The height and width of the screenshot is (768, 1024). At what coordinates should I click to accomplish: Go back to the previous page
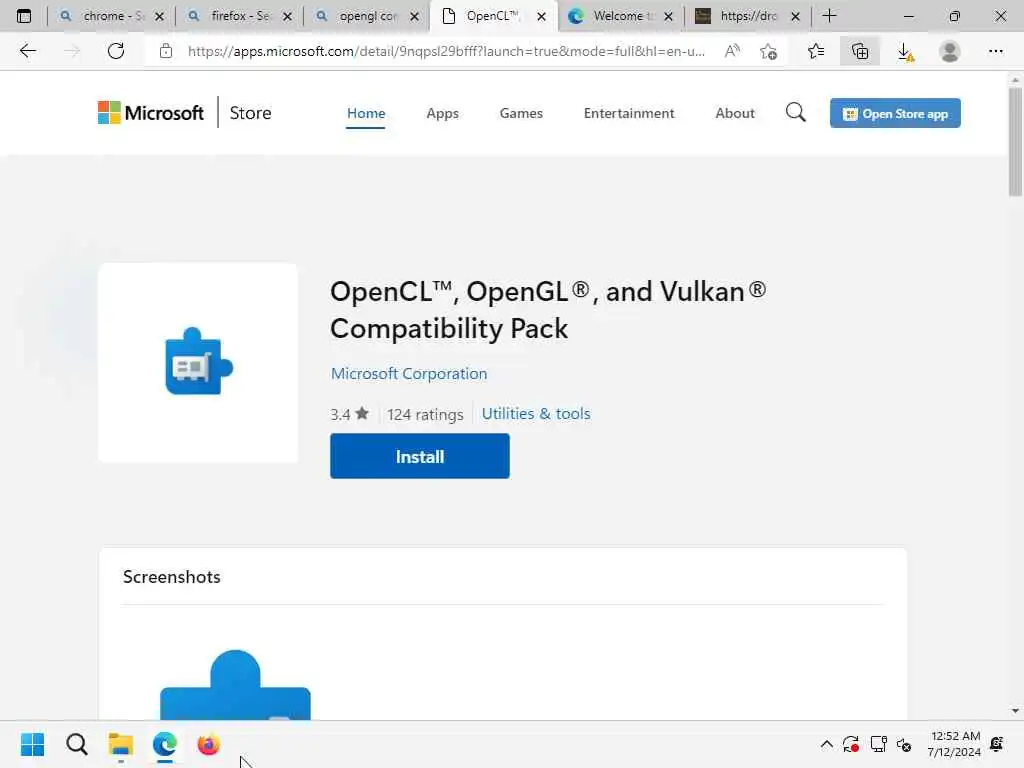(27, 51)
